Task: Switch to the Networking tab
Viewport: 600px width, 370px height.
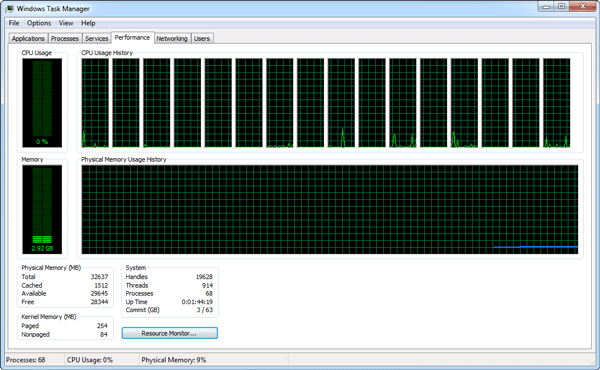Action: click(172, 38)
